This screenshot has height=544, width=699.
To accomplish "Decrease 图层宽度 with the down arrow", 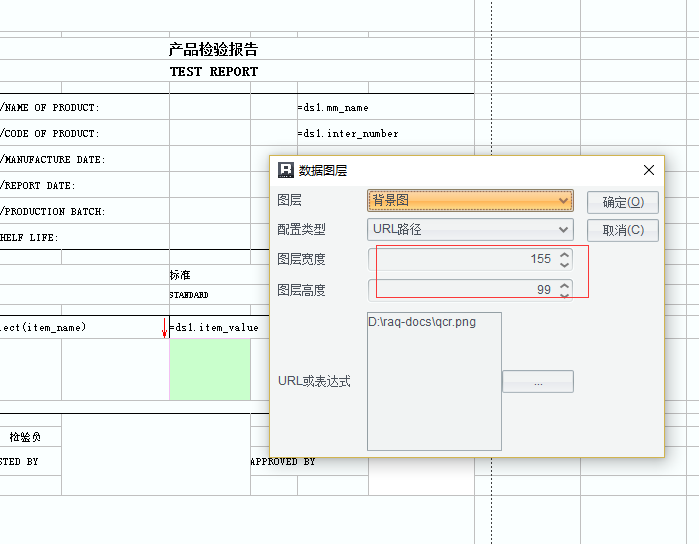I will pos(564,265).
